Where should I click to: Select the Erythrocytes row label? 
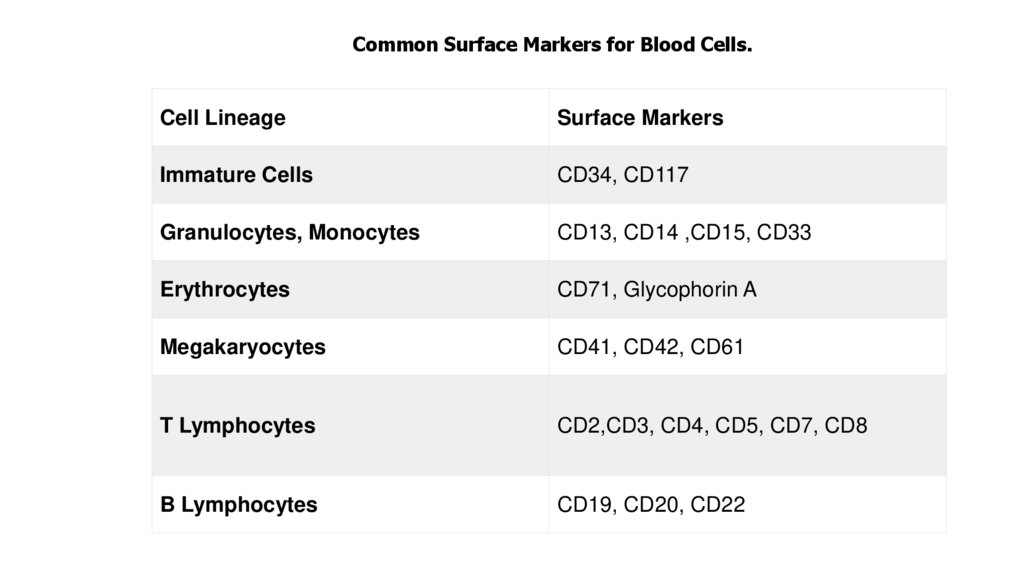click(x=225, y=290)
